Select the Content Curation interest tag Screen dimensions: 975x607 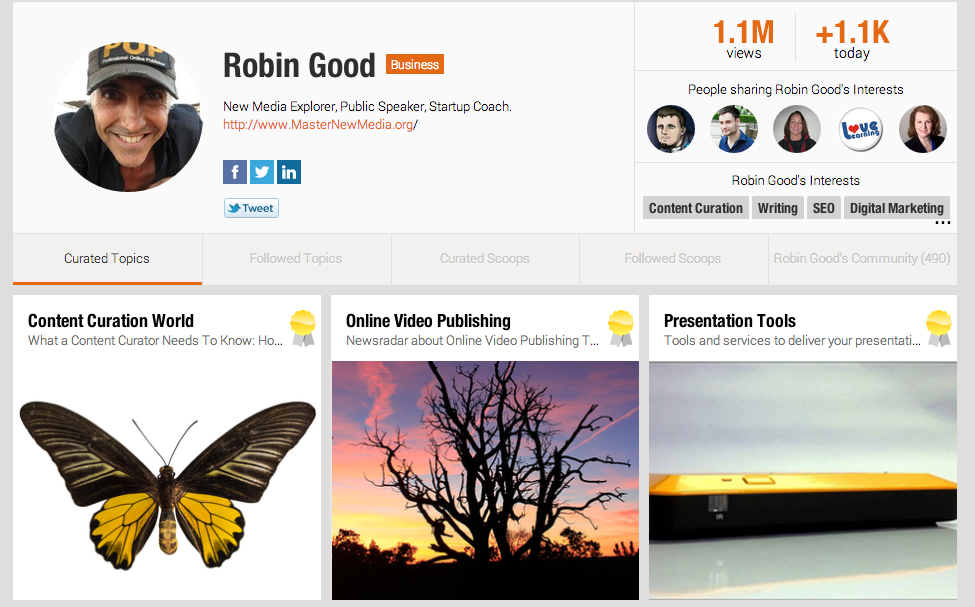pyautogui.click(x=696, y=208)
